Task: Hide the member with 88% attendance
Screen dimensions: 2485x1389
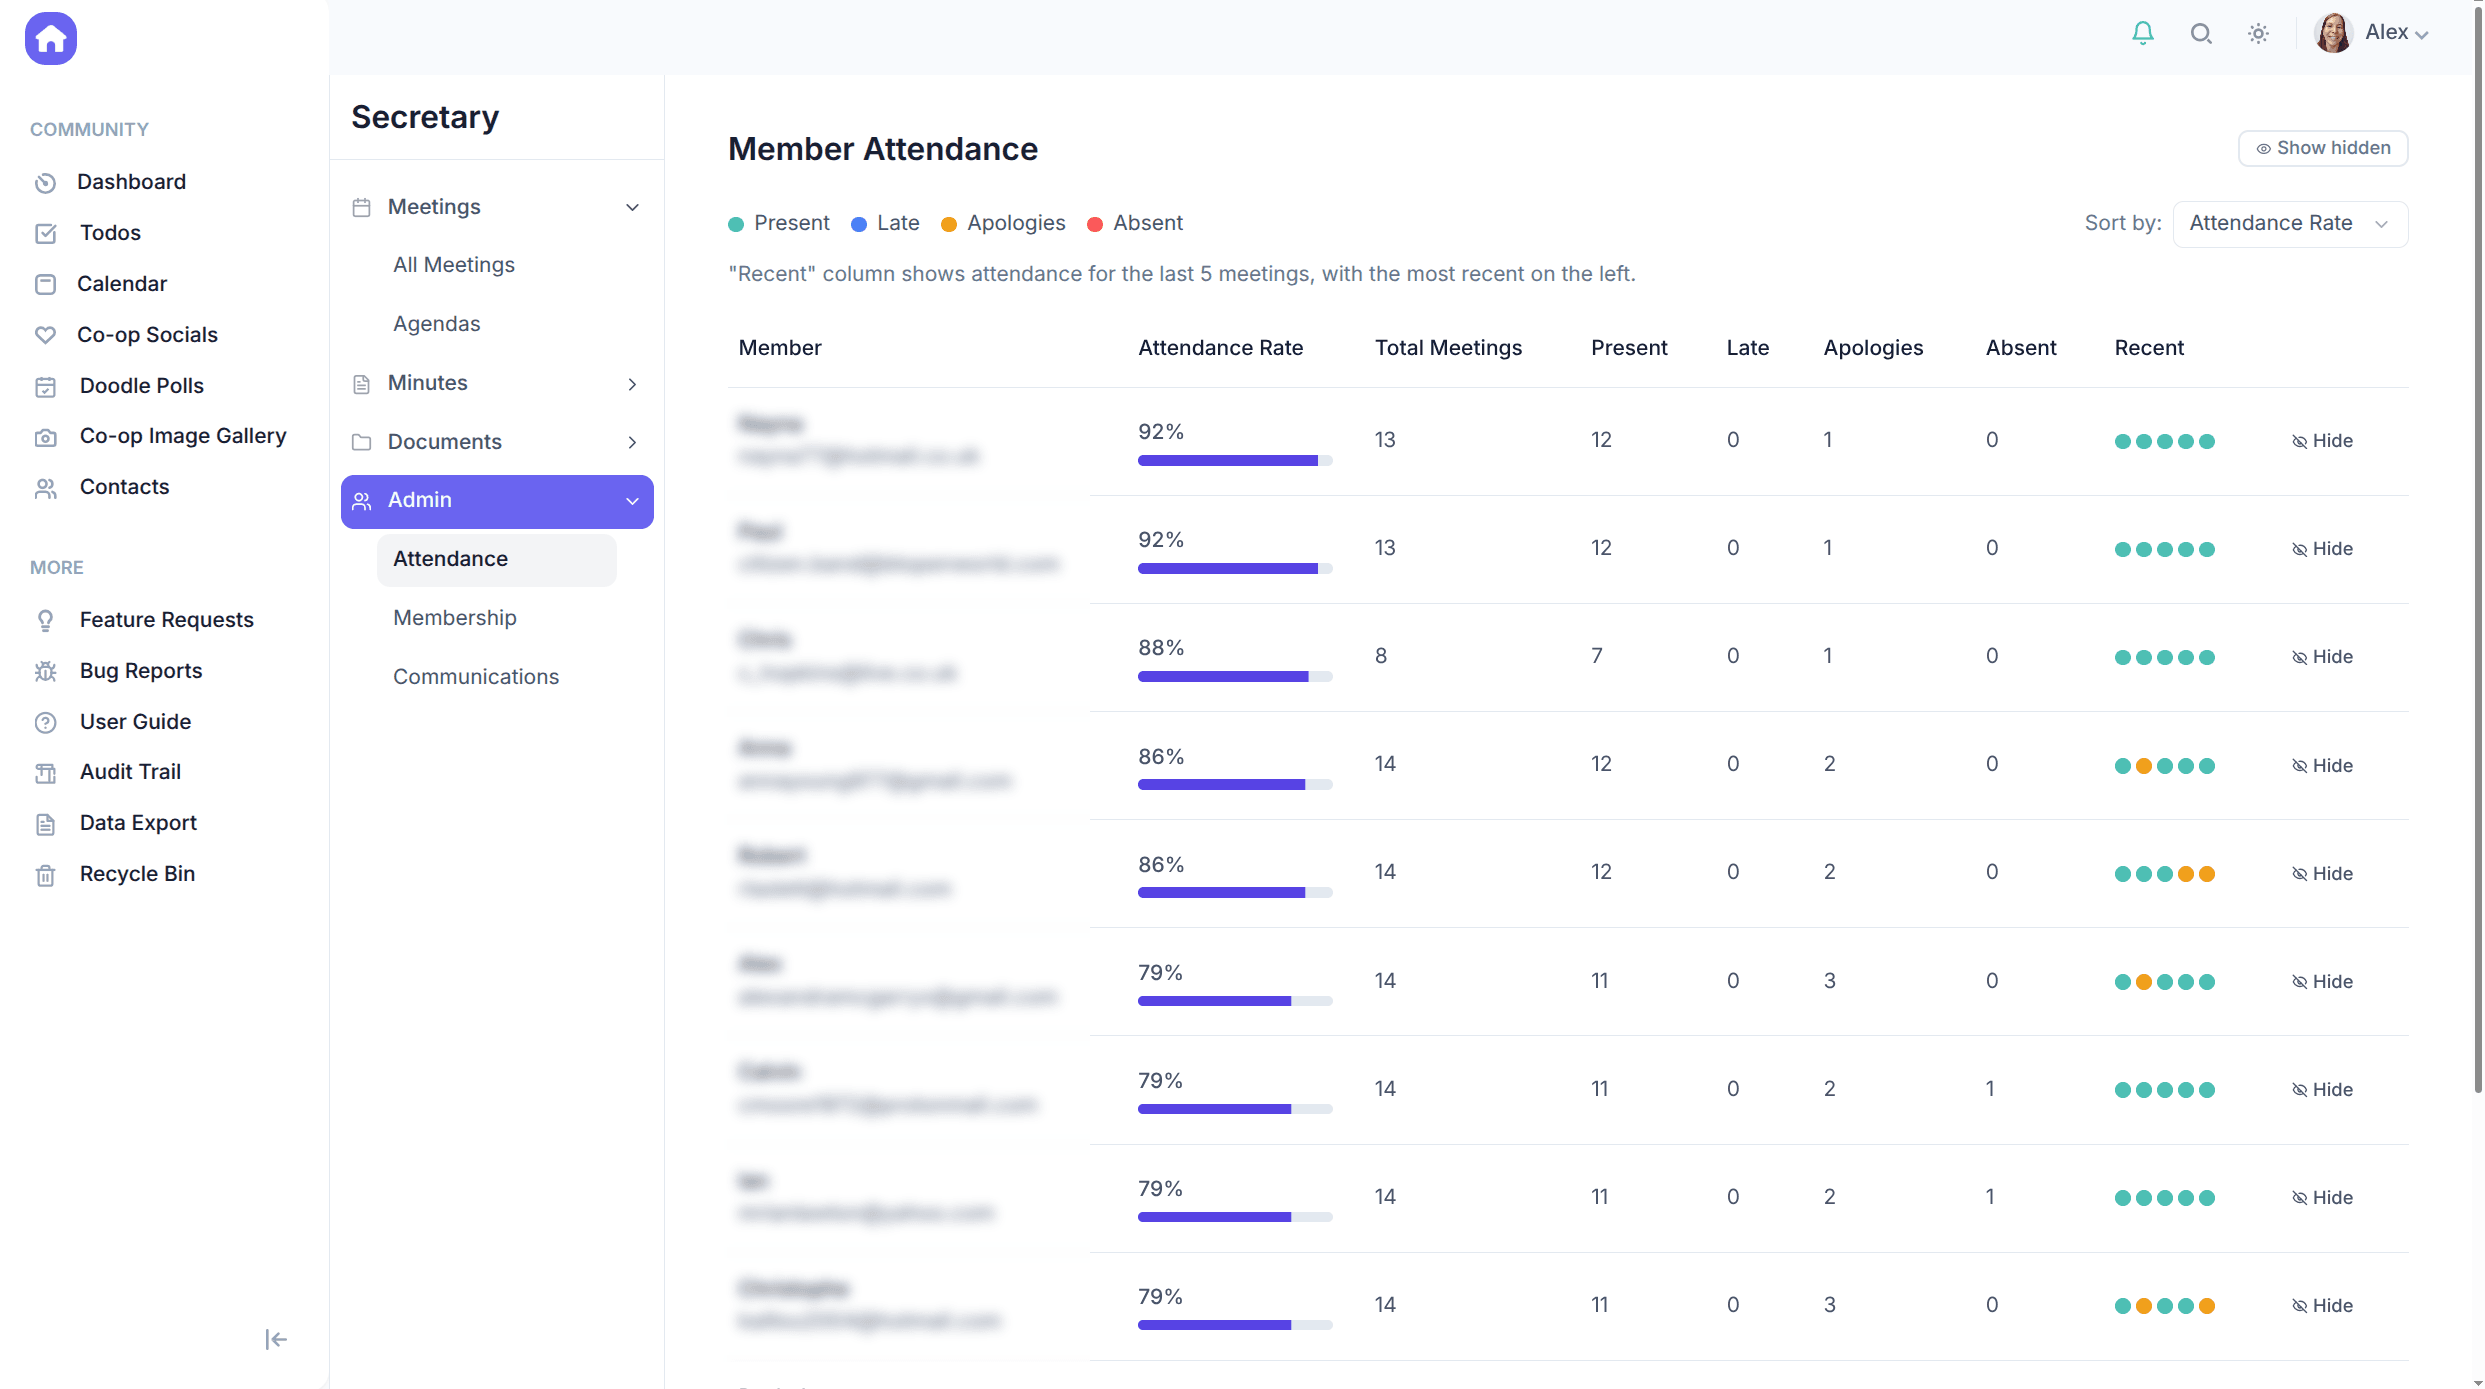Action: click(2324, 656)
